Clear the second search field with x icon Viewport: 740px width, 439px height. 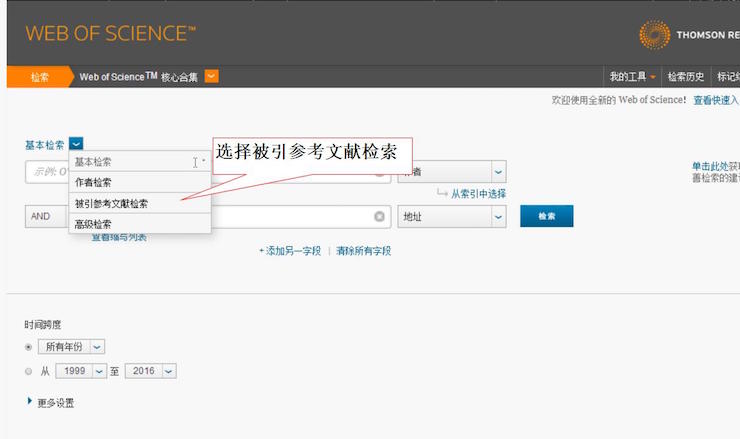pyautogui.click(x=379, y=217)
